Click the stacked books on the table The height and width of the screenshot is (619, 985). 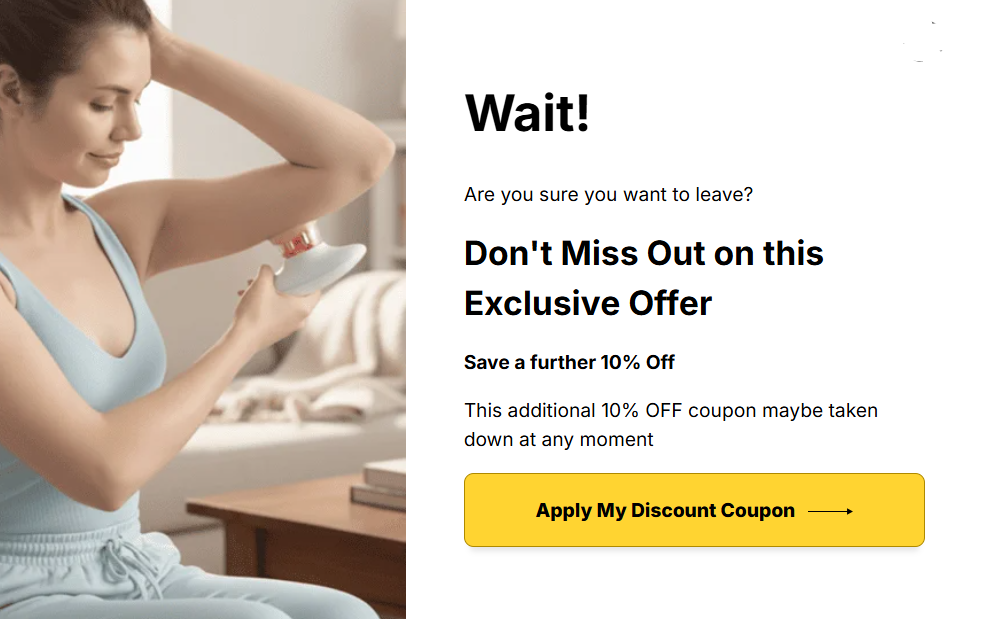[x=380, y=484]
